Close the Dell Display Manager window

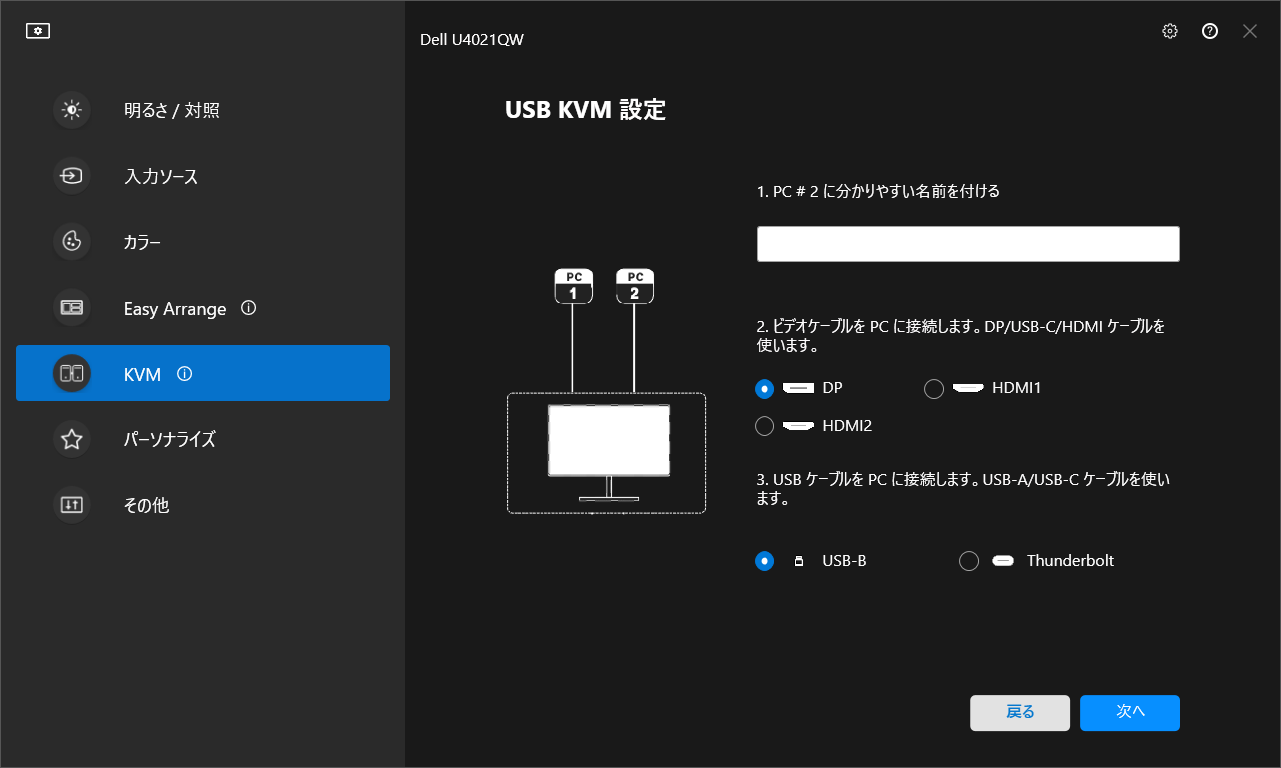(1250, 31)
